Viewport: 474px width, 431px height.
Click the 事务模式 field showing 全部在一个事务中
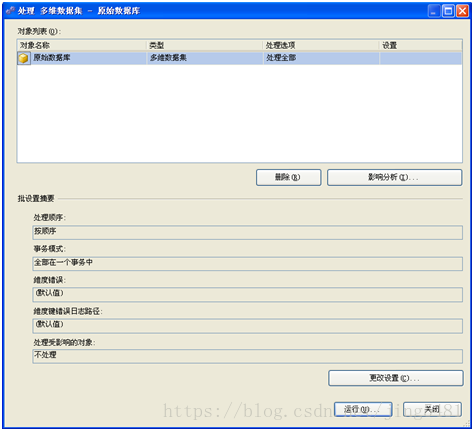[x=248, y=264]
